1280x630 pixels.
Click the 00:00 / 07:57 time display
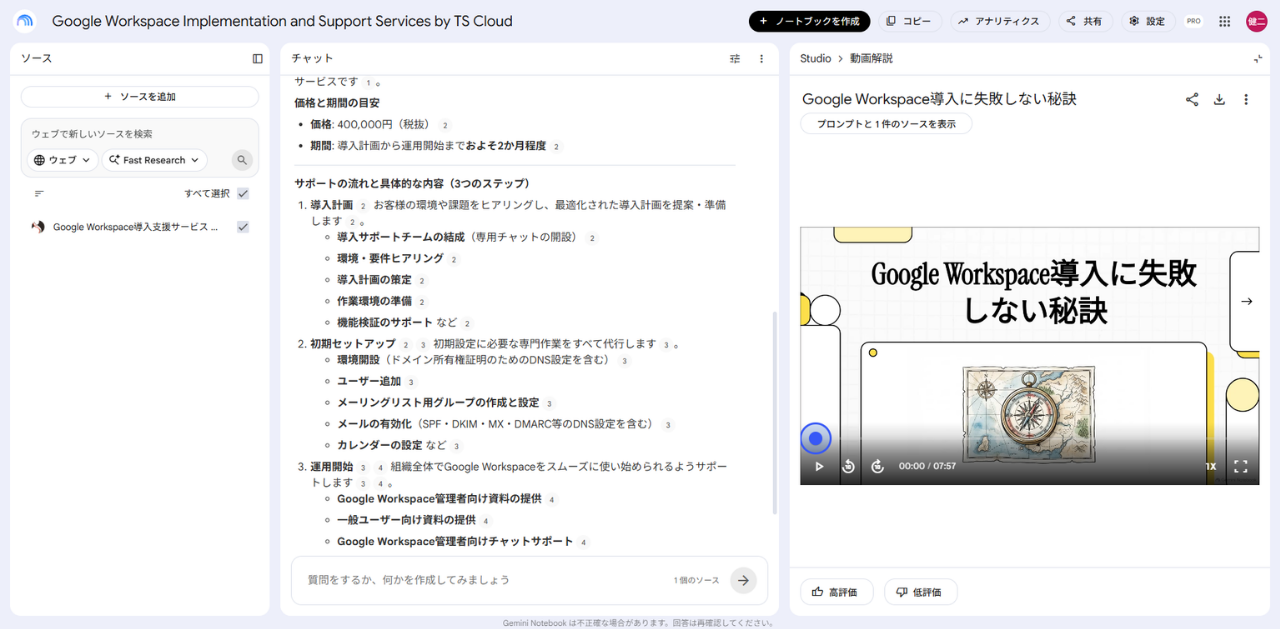point(927,466)
